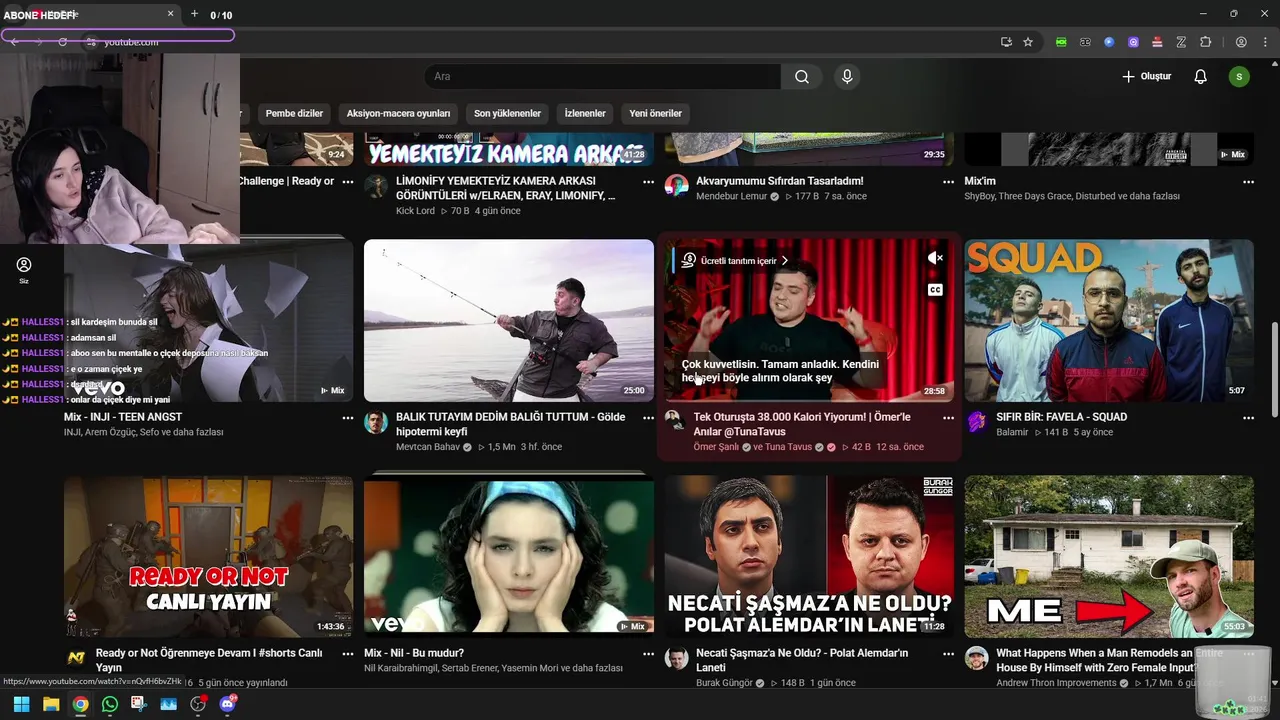The height and width of the screenshot is (720, 1280).
Task: Bookmark this page with the star icon
Action: (1028, 42)
